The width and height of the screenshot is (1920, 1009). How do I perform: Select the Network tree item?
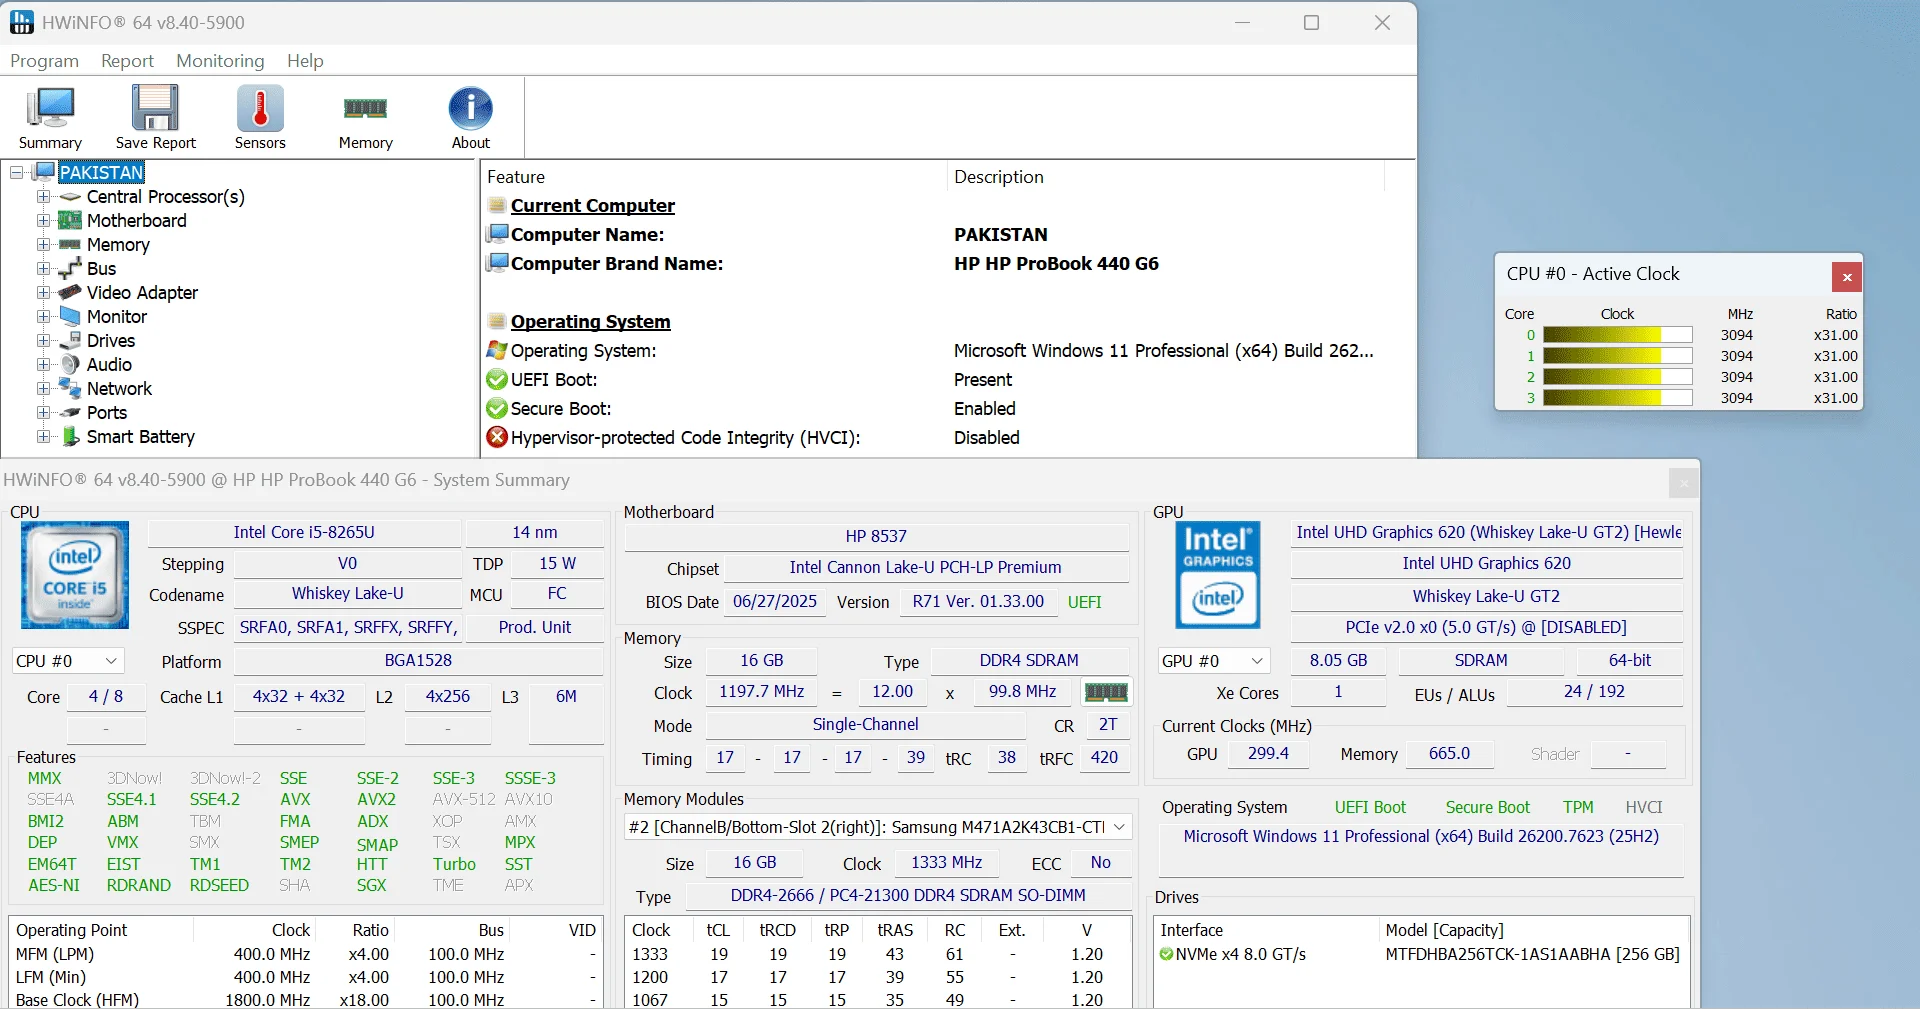pyautogui.click(x=120, y=388)
